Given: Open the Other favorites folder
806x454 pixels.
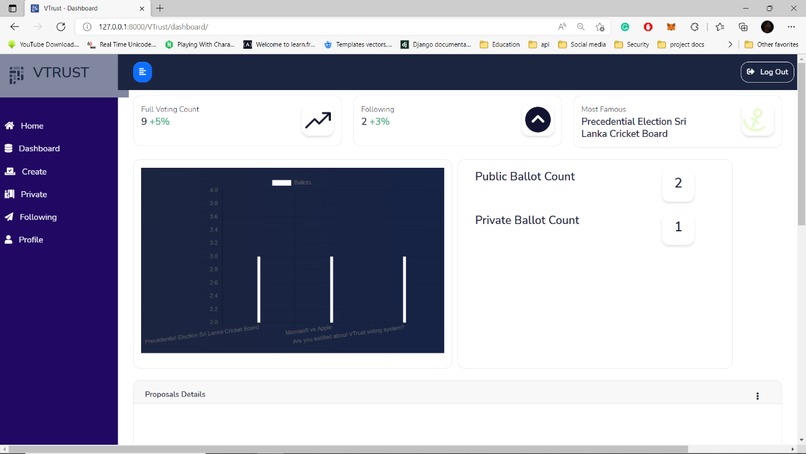Looking at the screenshot, I should [x=771, y=45].
